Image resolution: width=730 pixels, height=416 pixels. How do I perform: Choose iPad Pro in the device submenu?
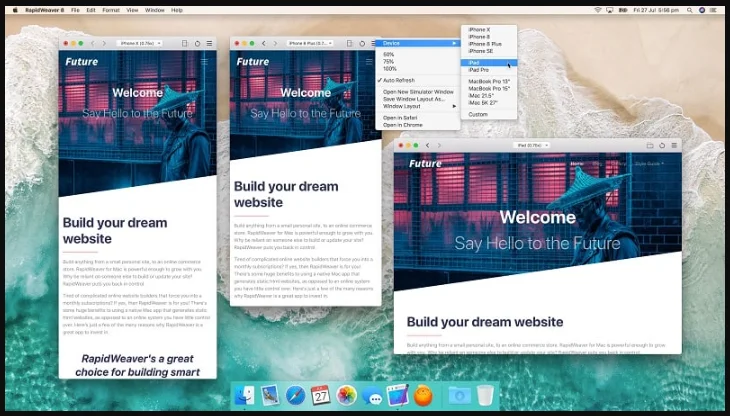(x=489, y=70)
